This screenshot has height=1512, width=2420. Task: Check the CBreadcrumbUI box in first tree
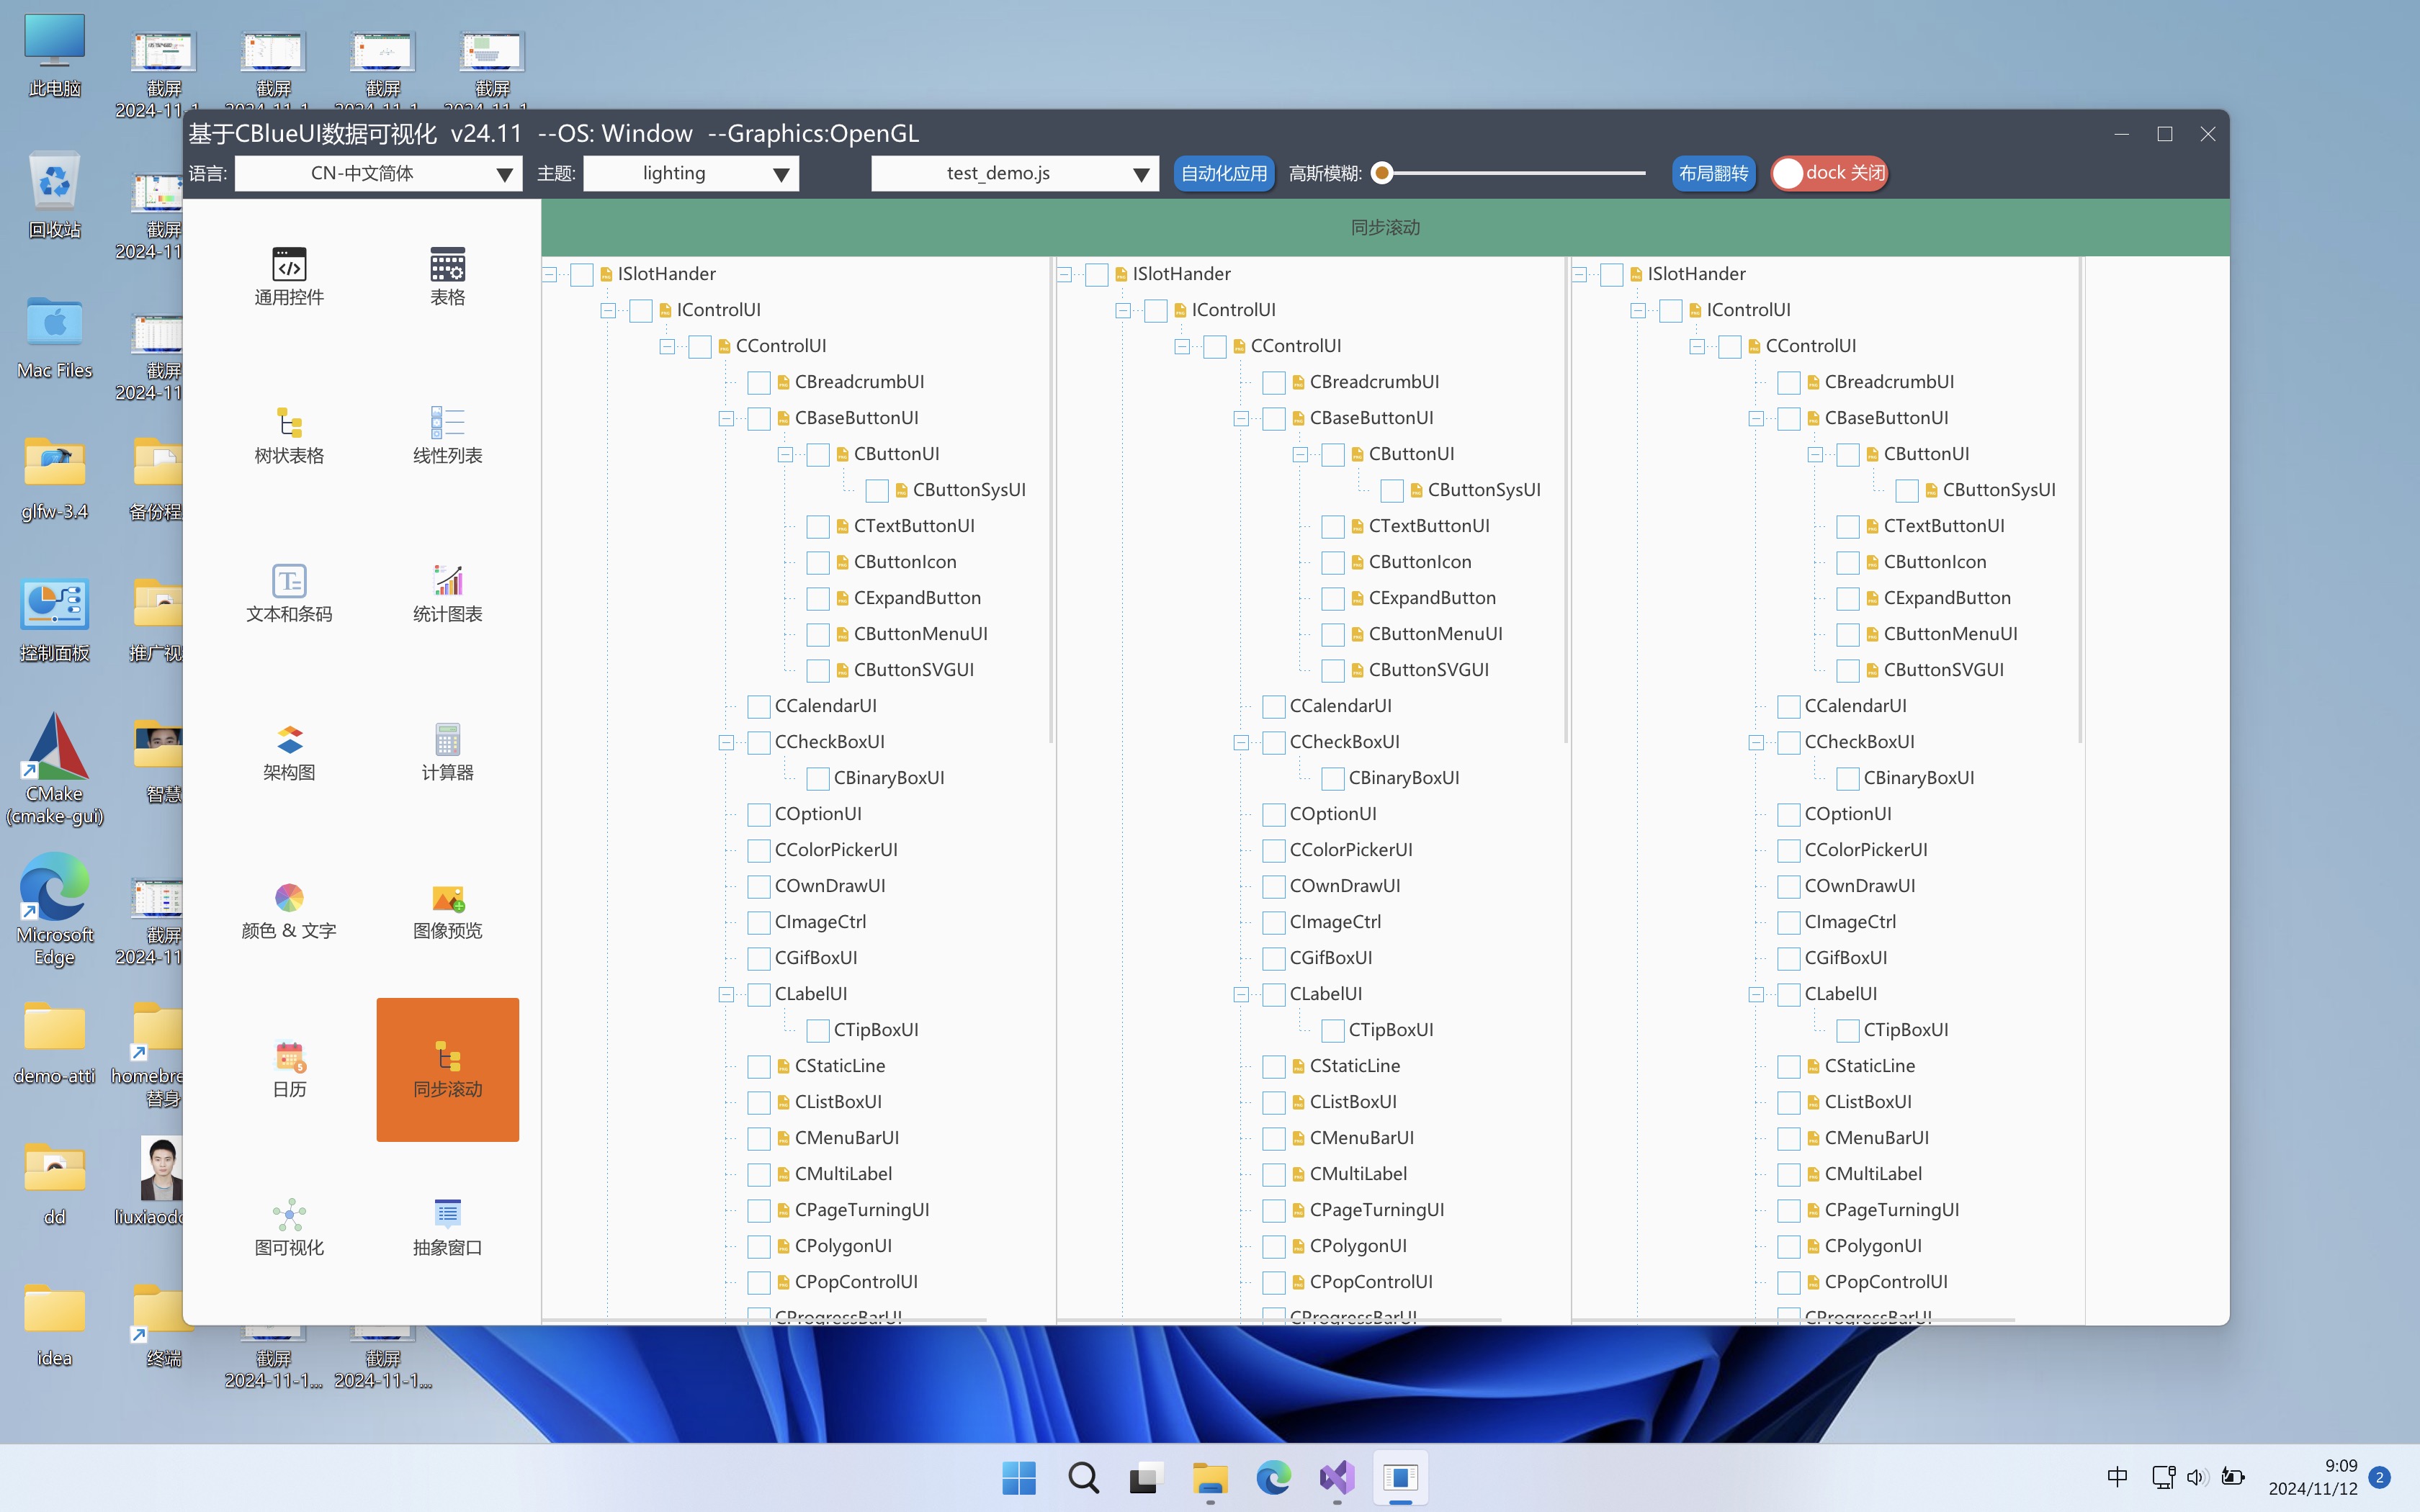pos(759,382)
